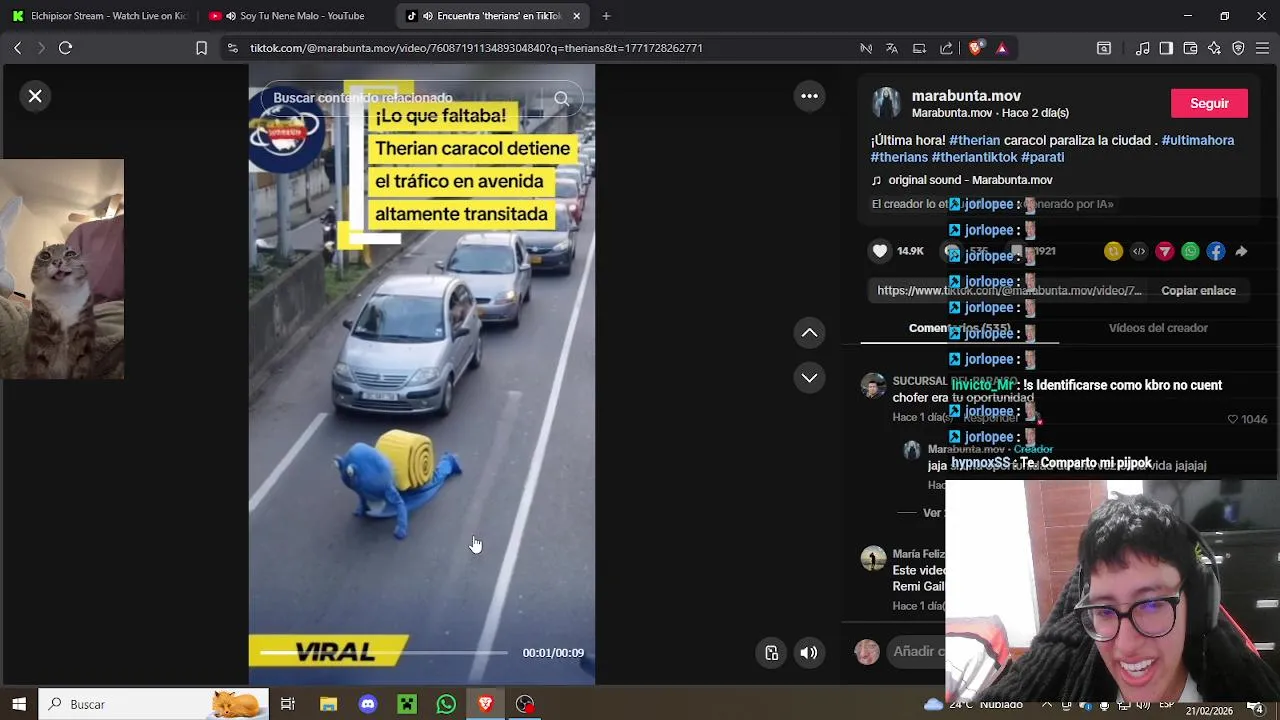Open the #ultimahora hashtag
Image resolution: width=1280 pixels, height=720 pixels.
pyautogui.click(x=1197, y=140)
